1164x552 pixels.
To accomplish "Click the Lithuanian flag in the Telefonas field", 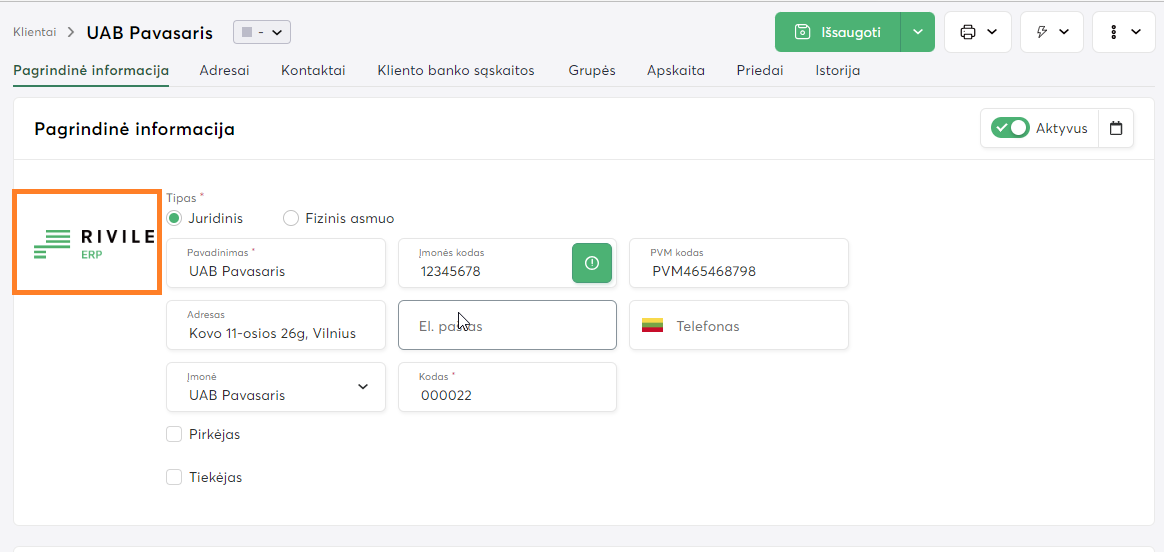I will (x=653, y=326).
